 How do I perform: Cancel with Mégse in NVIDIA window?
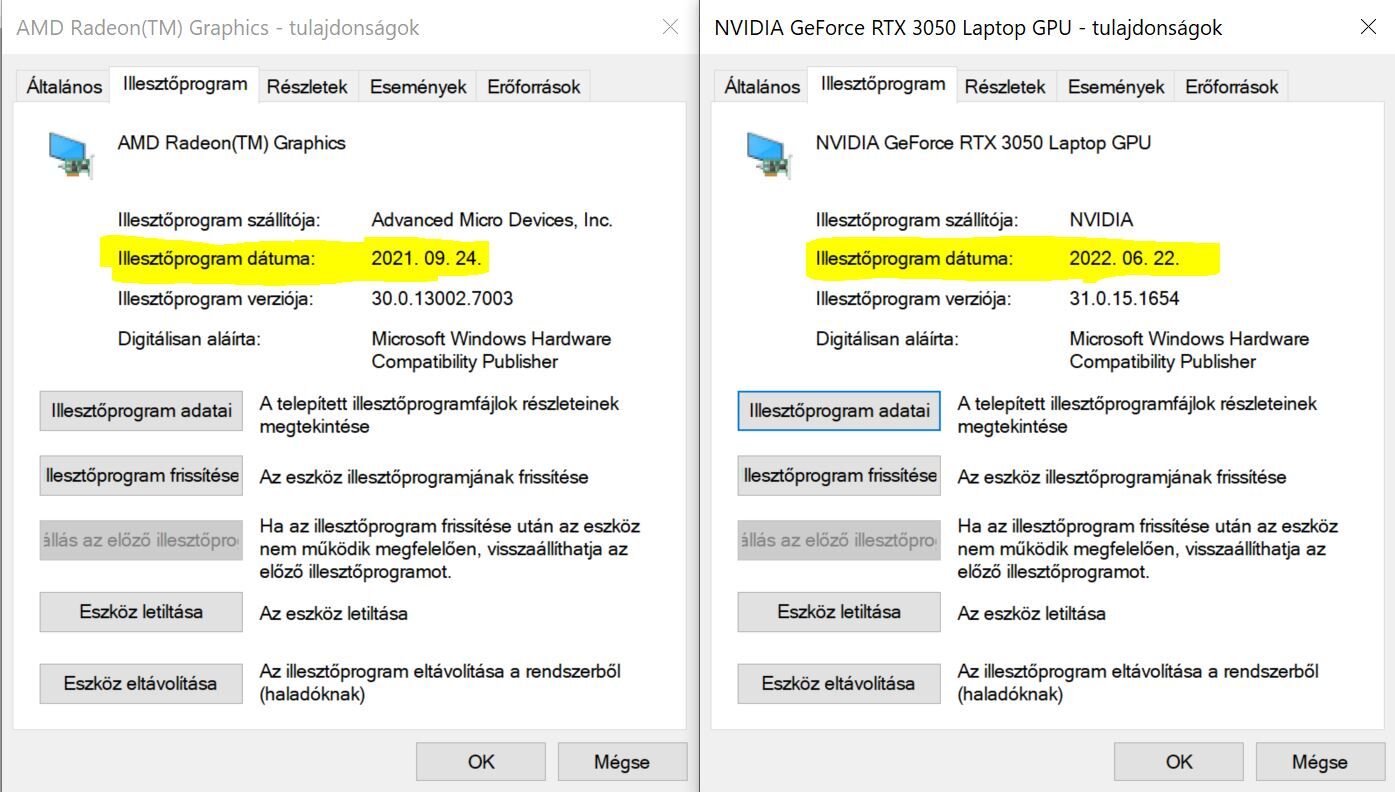(x=1320, y=762)
